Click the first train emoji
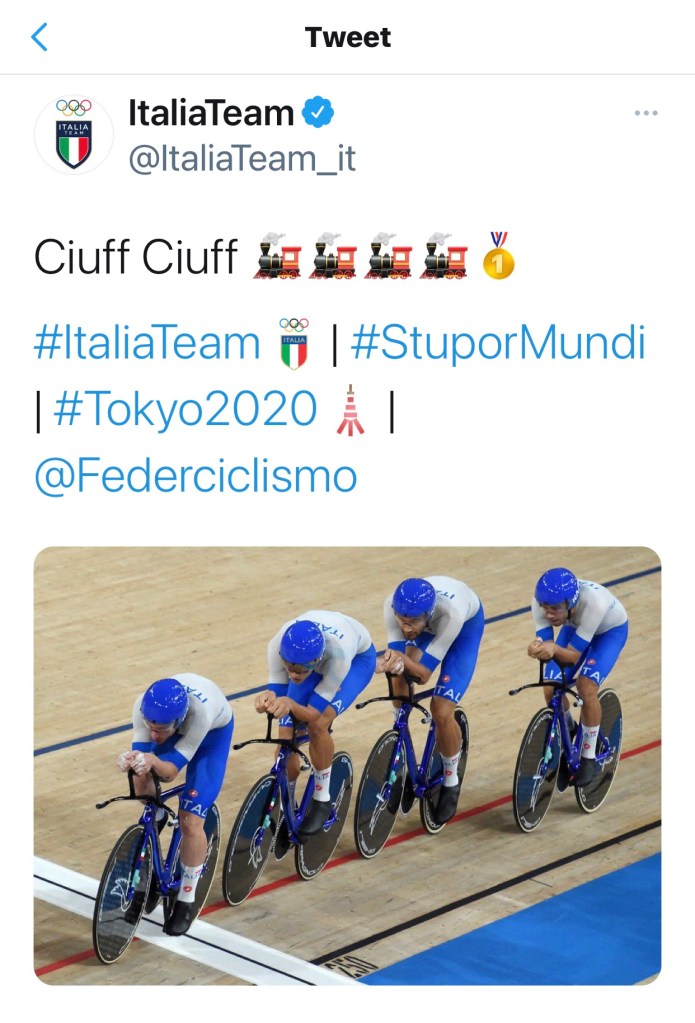Screen dimensions: 695x1023 click(x=278, y=256)
